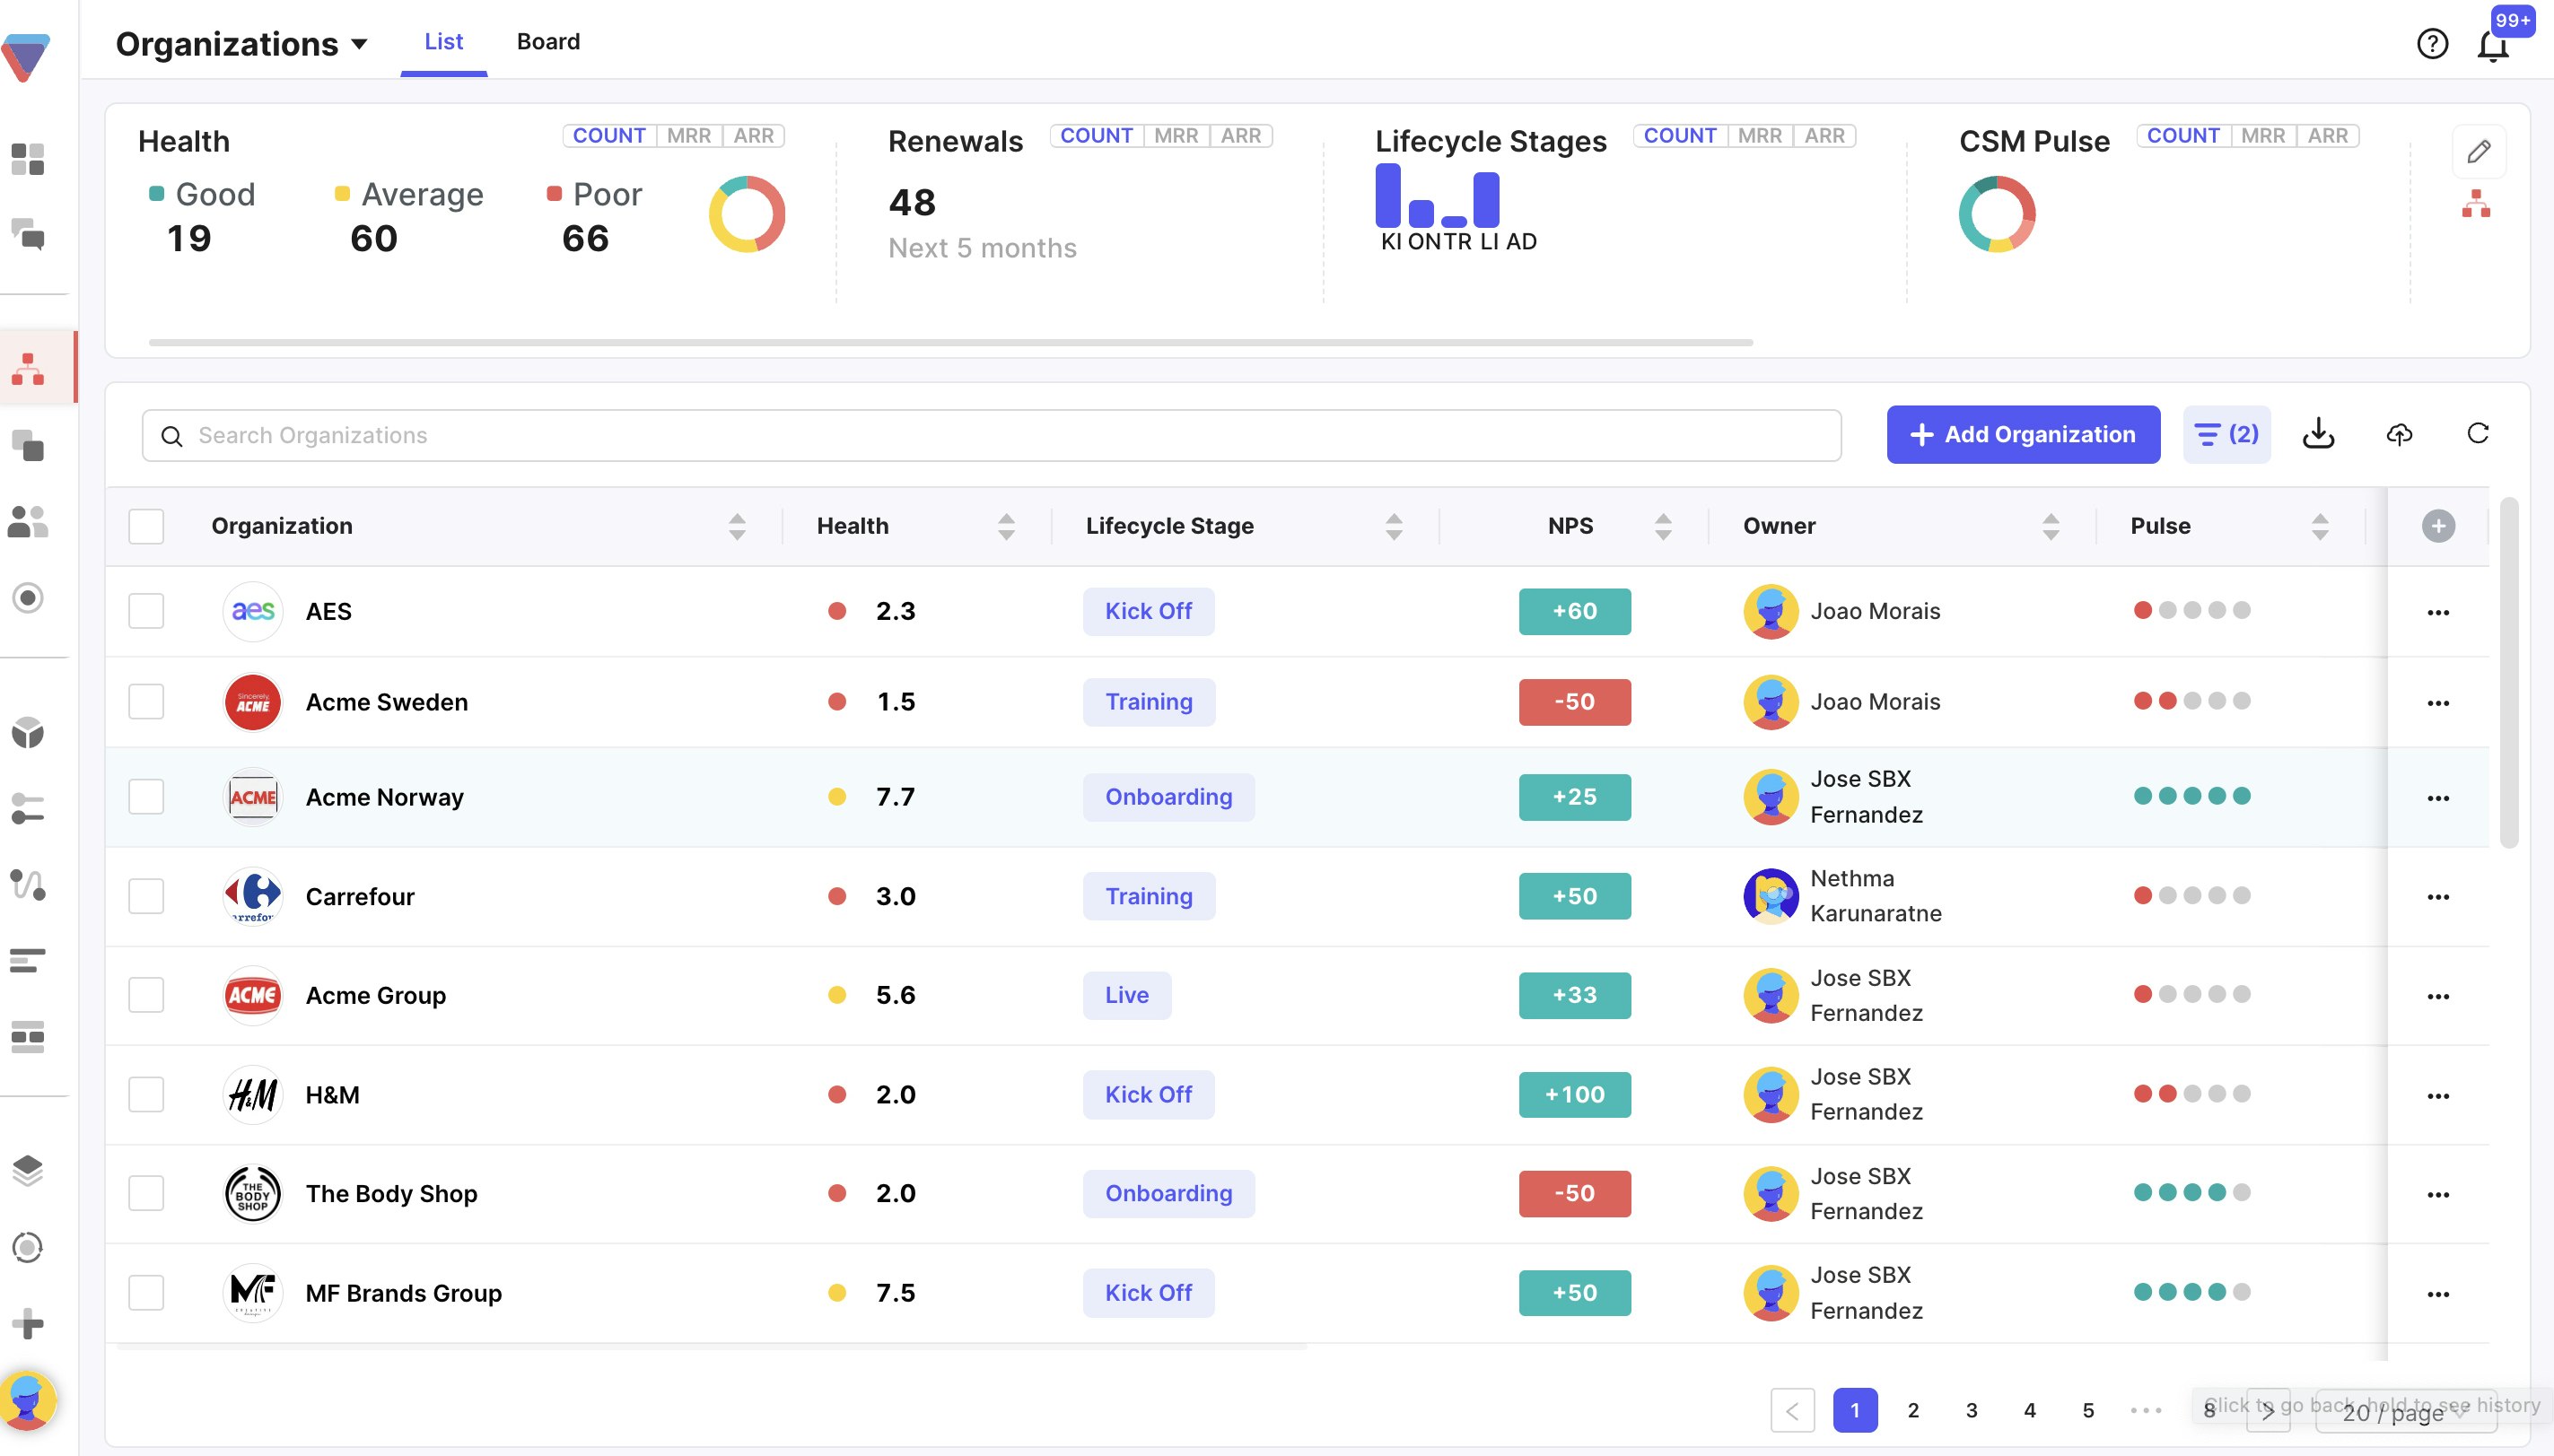Screen dimensions: 2554x1456
Task: Click the refresh list icon
Action: pos(2477,434)
